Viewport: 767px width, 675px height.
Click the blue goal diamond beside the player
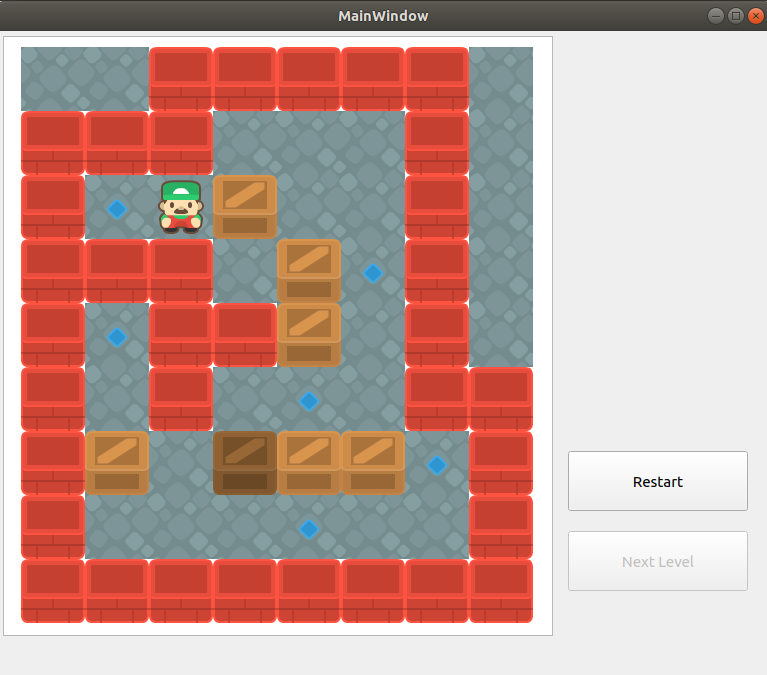coord(116,209)
